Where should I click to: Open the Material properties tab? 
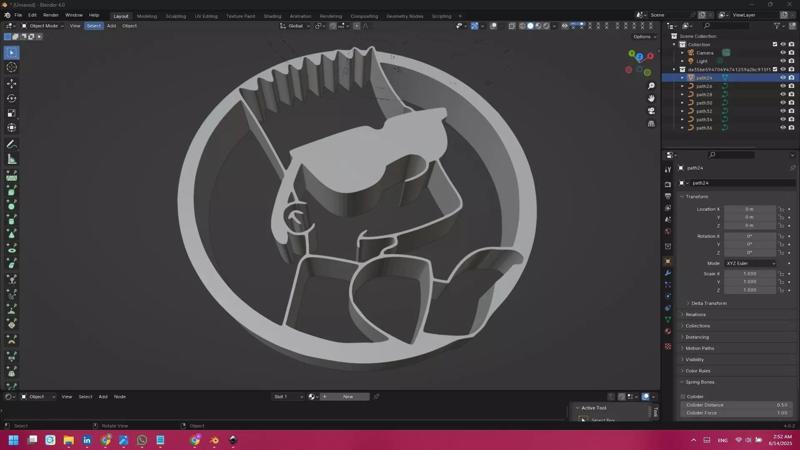[x=668, y=332]
